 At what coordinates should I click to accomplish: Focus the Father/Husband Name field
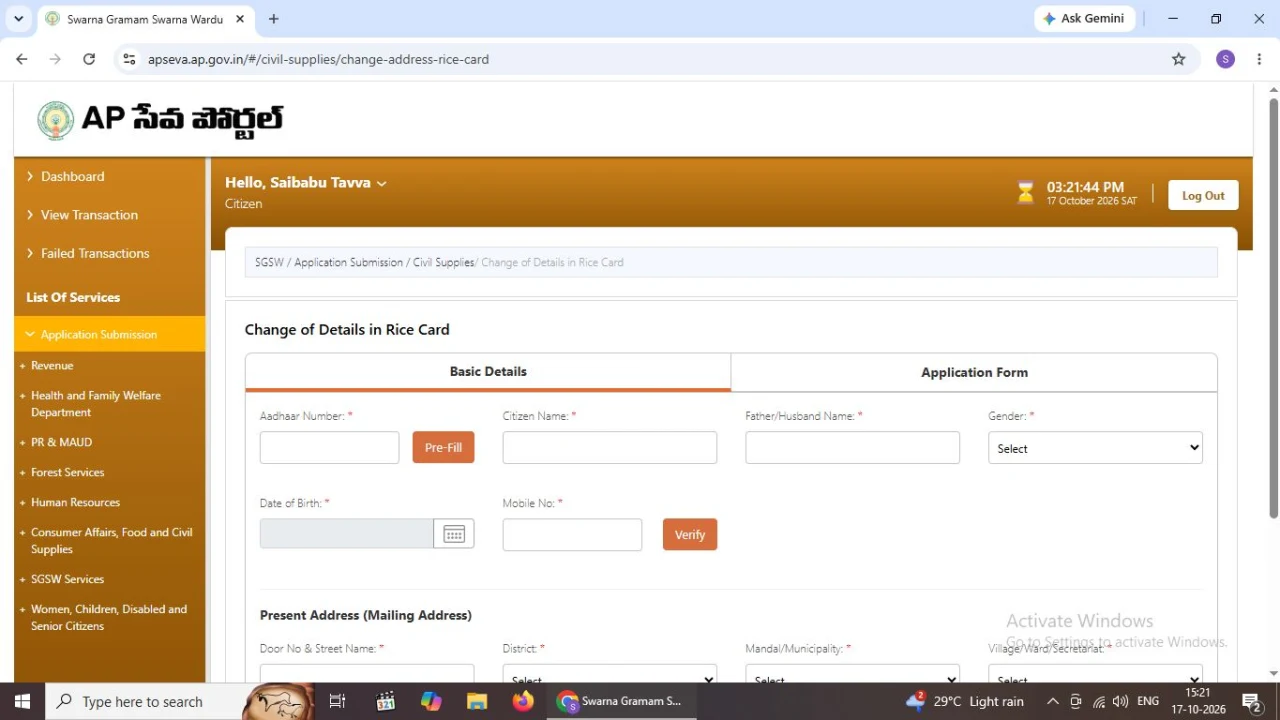(852, 447)
